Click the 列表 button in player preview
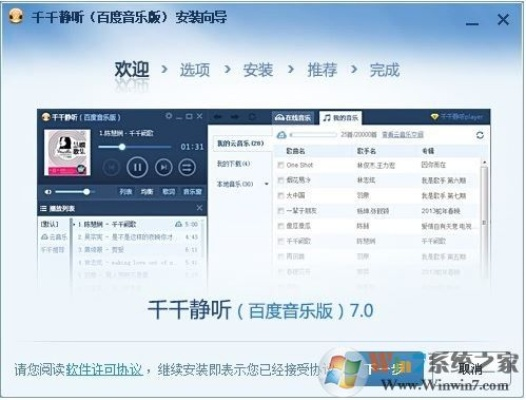Image resolution: width=526 pixels, height=400 pixels. point(125,192)
